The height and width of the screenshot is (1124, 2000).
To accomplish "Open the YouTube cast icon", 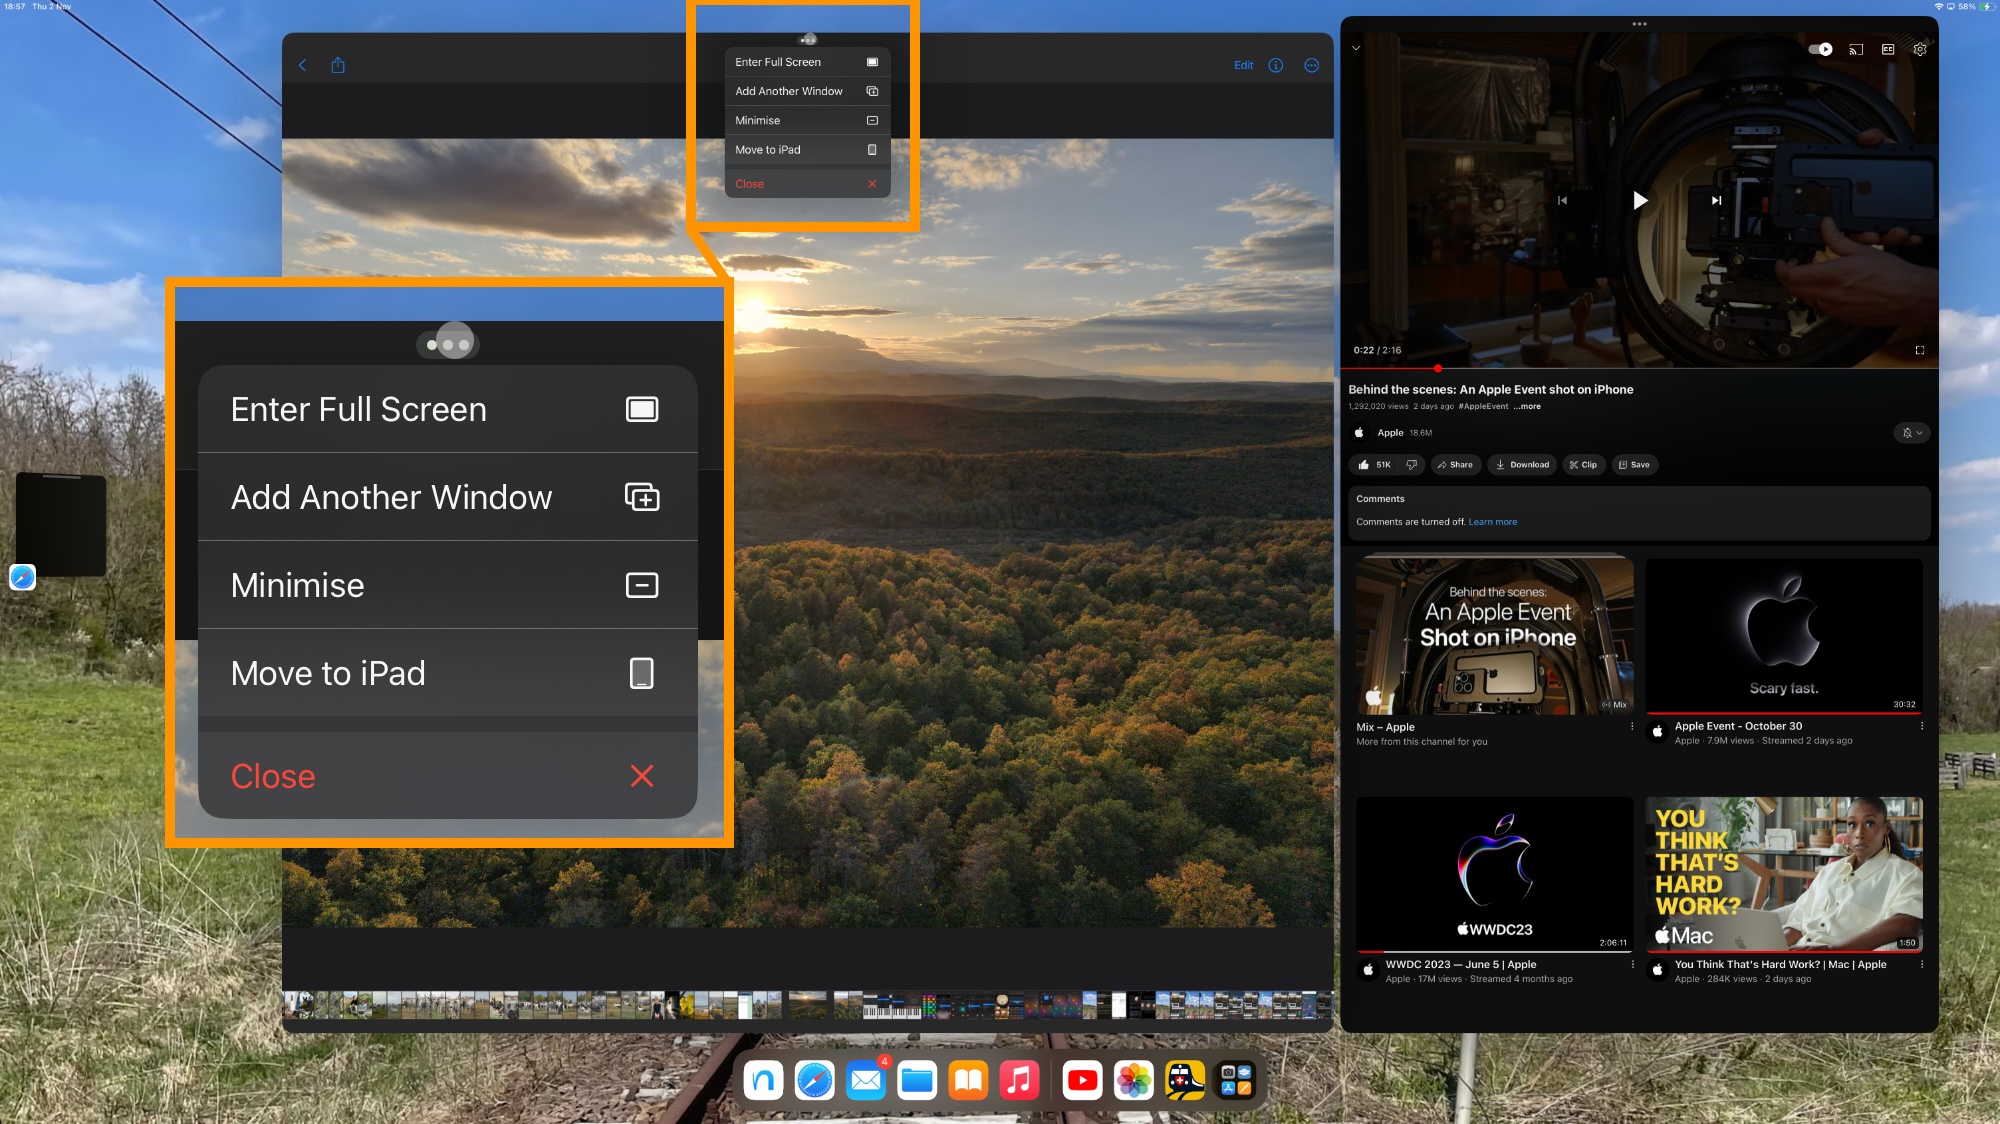I will pos(1856,49).
